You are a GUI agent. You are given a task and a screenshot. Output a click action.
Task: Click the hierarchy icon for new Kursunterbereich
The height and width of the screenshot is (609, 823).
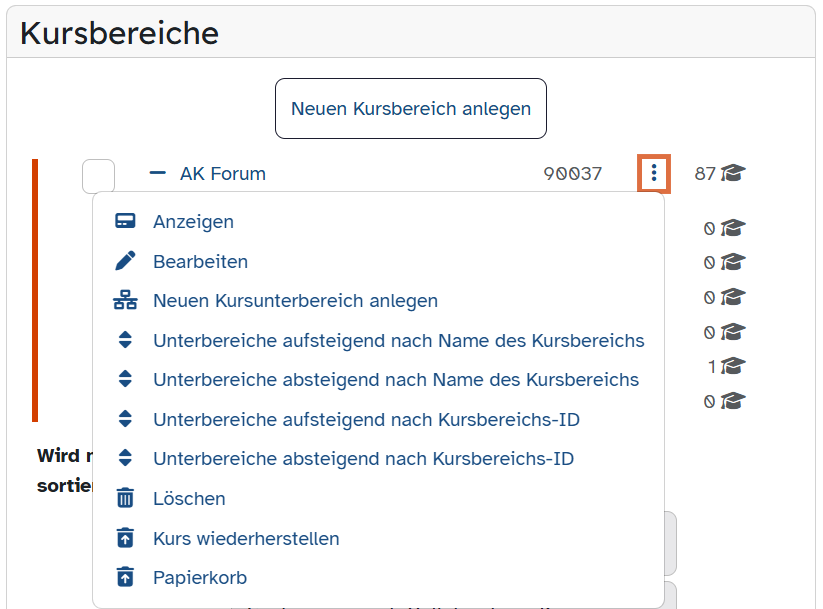click(125, 301)
